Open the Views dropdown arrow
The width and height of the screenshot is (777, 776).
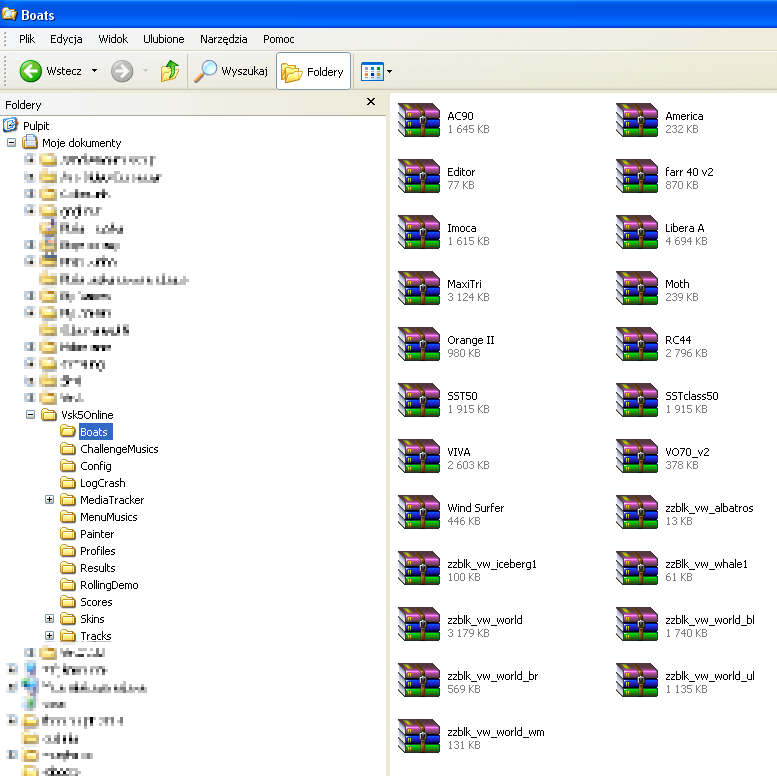389,71
